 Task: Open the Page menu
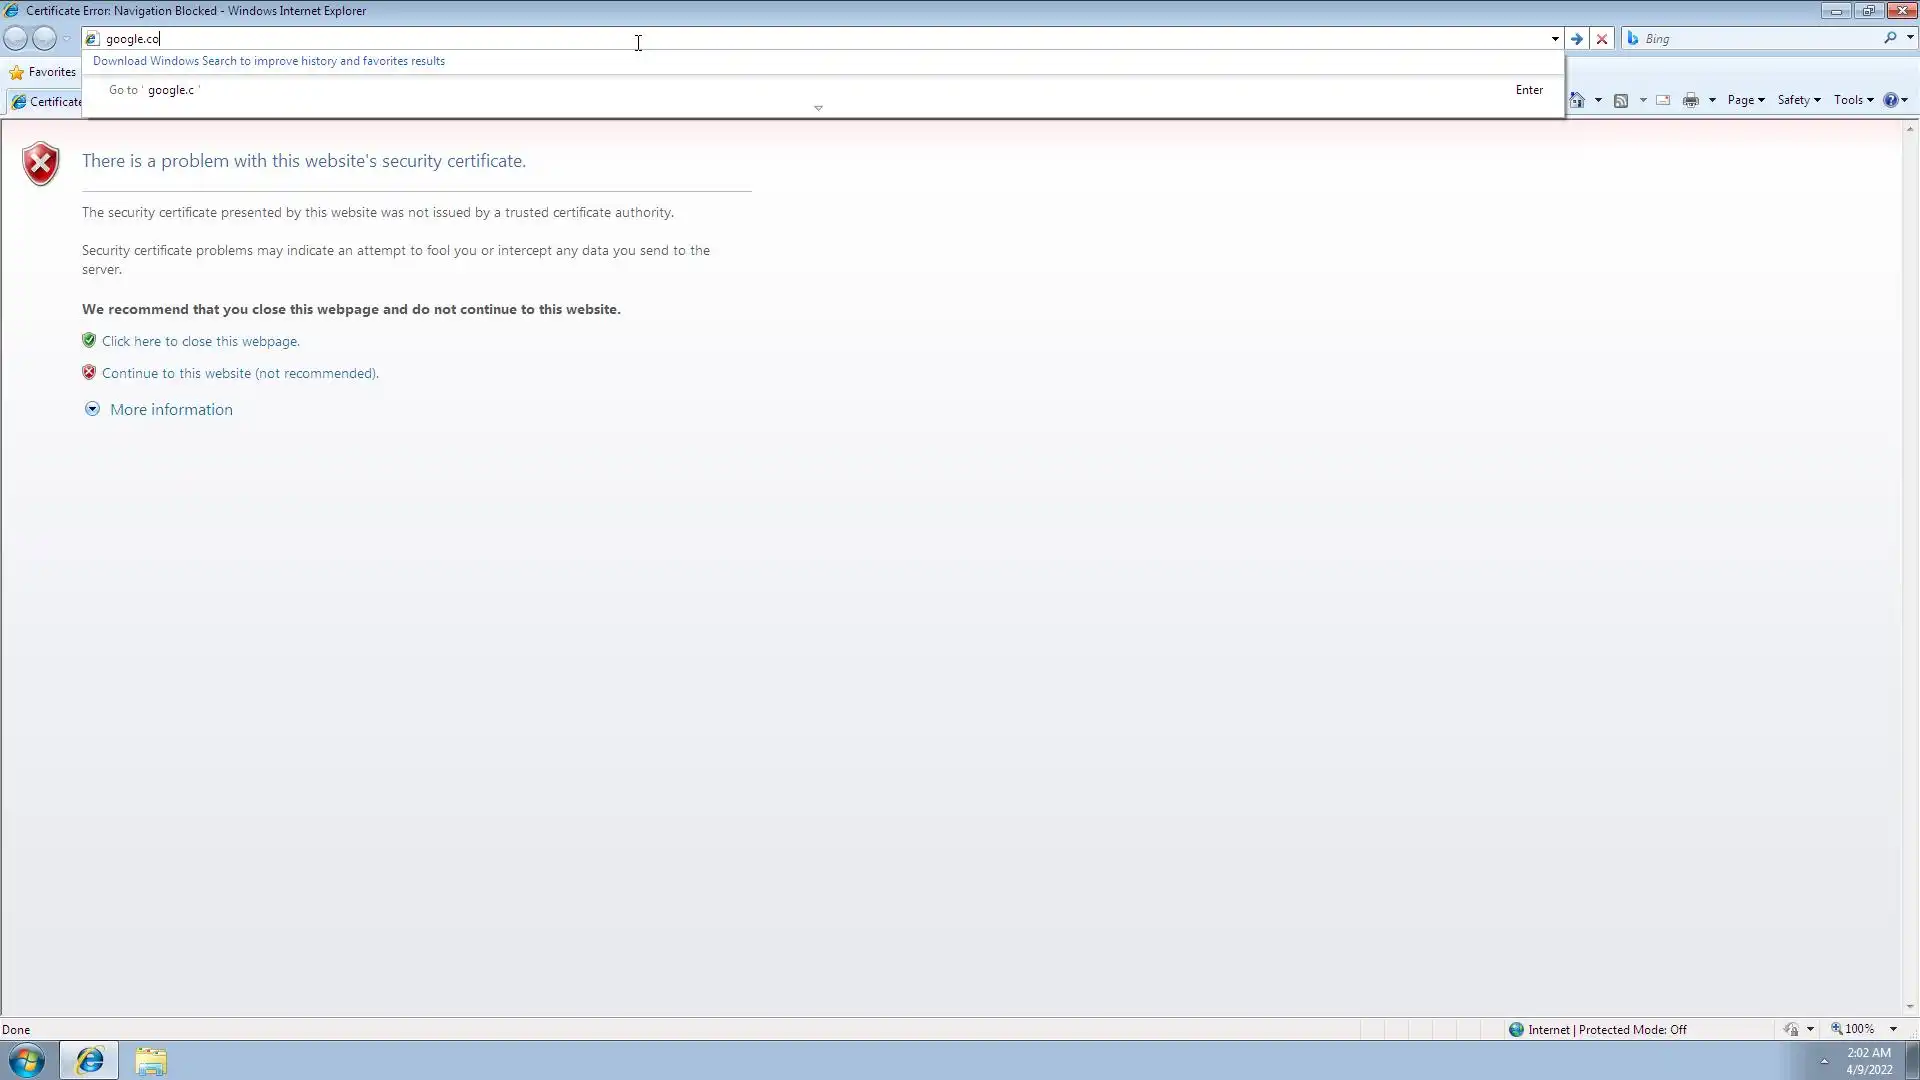tap(1745, 100)
